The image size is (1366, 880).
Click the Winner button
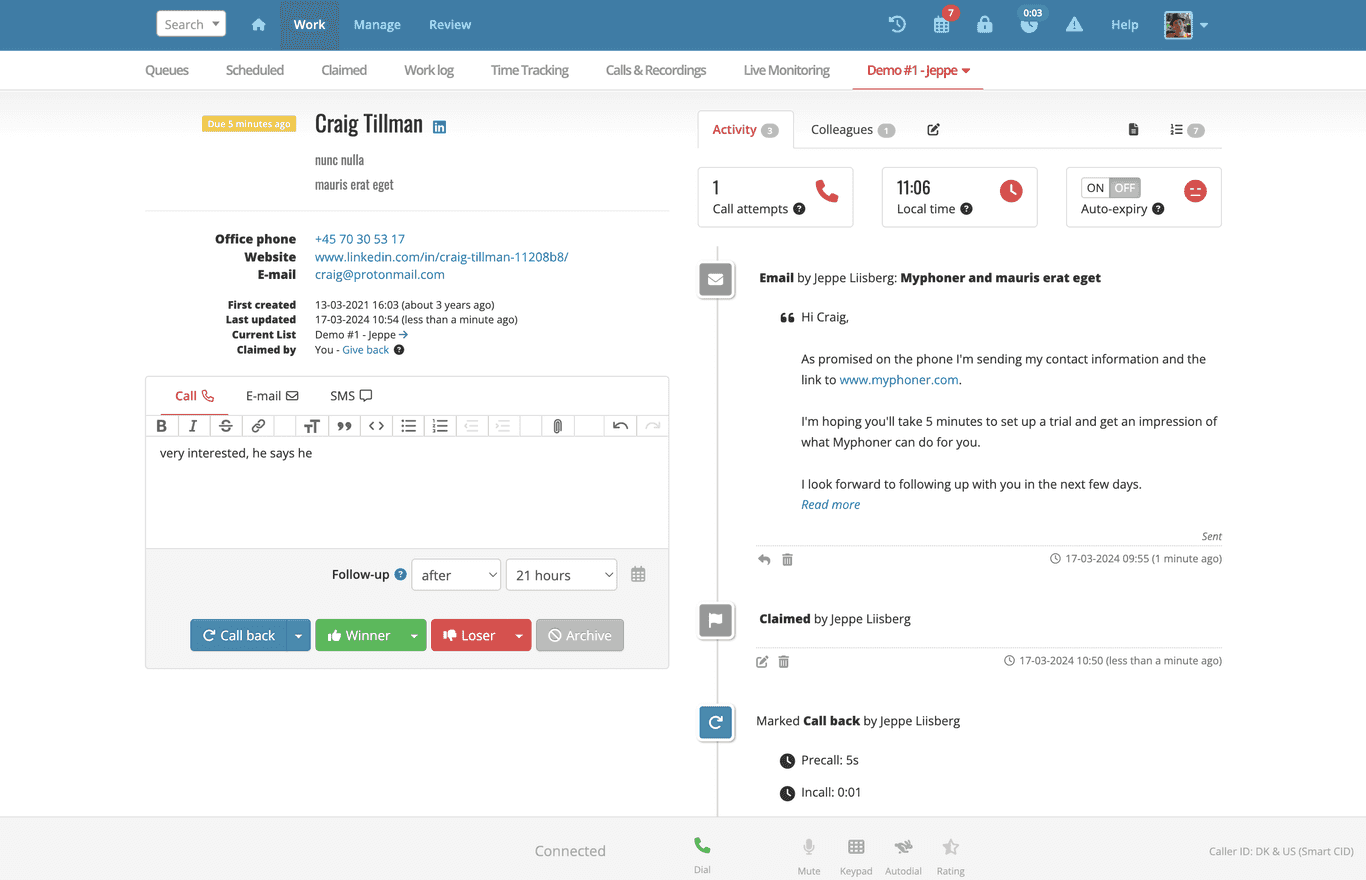click(358, 636)
